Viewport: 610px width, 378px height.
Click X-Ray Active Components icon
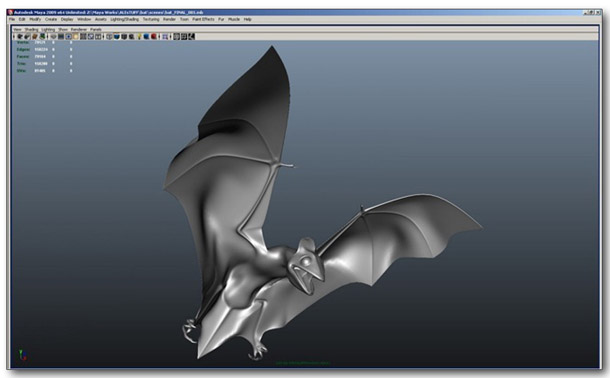pyautogui.click(x=183, y=37)
